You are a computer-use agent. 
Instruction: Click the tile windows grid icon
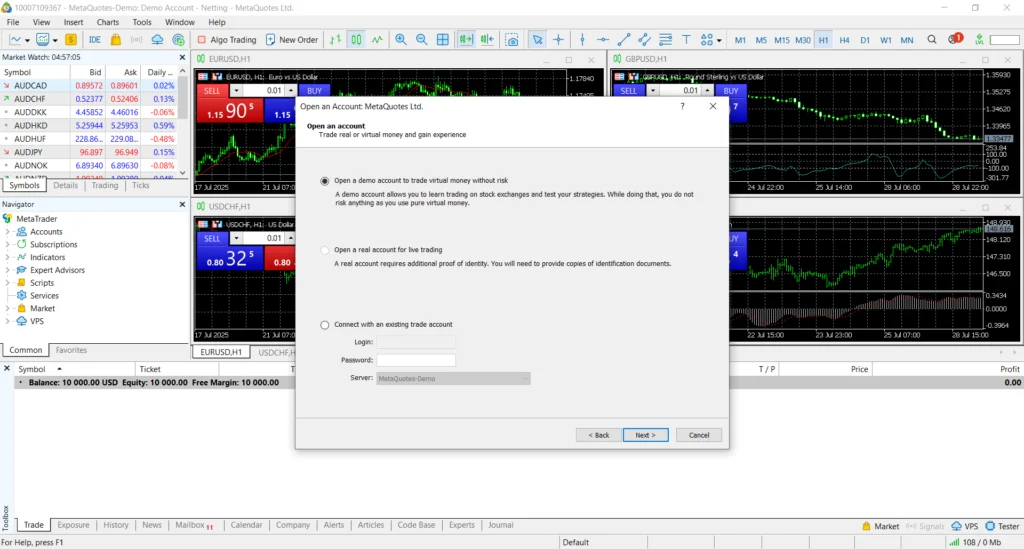(x=443, y=40)
